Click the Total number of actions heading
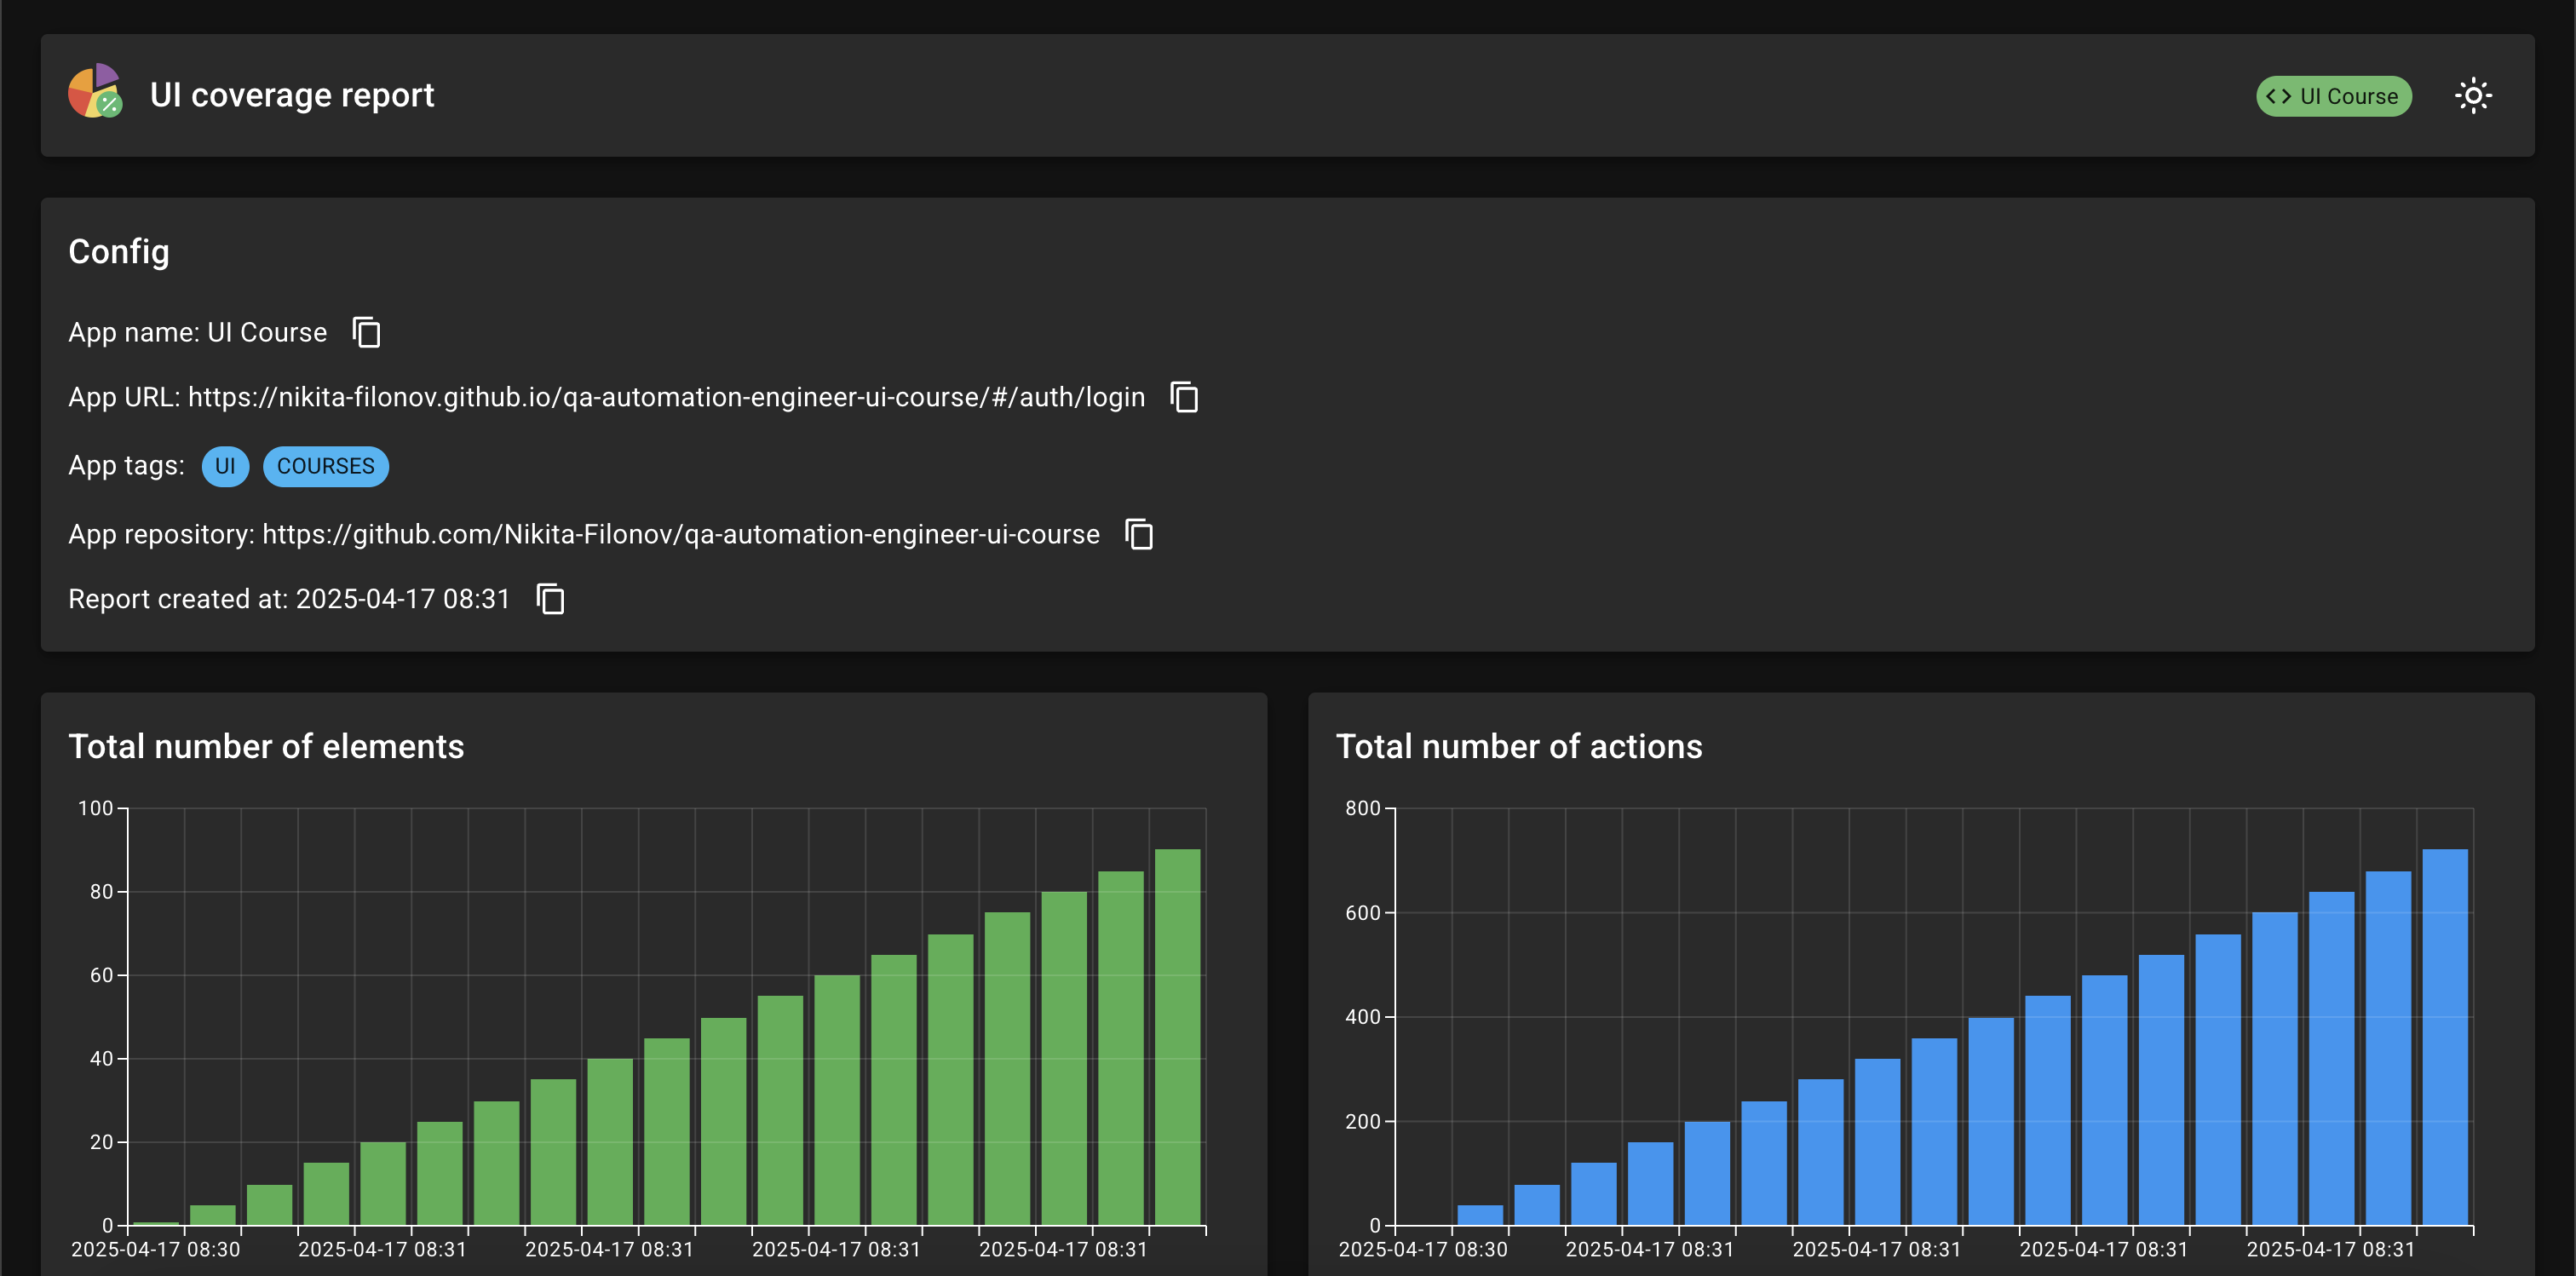 coord(1519,746)
